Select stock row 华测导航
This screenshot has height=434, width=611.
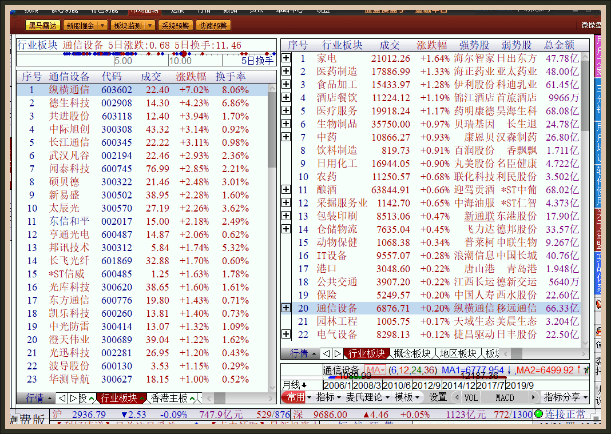143,379
